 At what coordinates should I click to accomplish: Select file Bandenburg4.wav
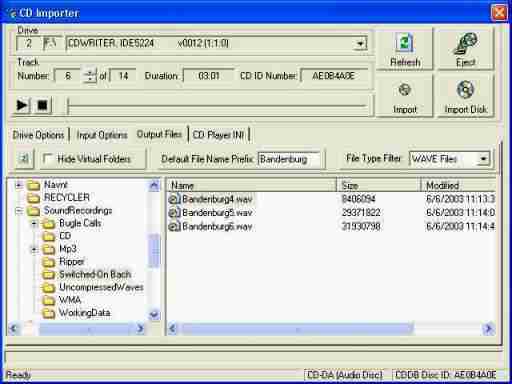[217, 199]
